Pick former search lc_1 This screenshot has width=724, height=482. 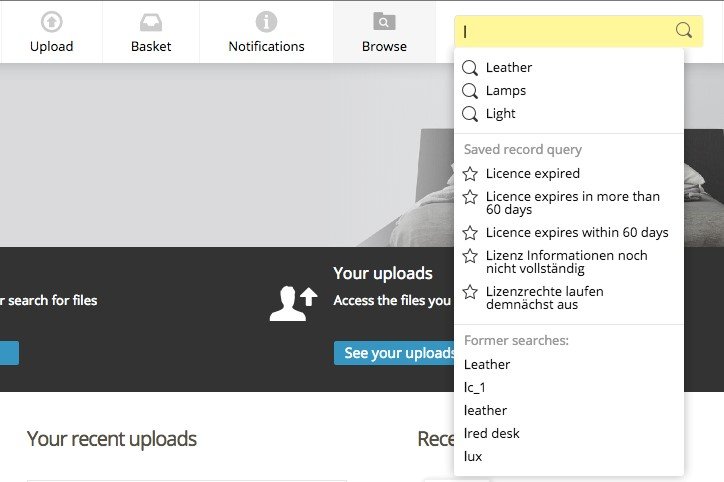pyautogui.click(x=475, y=388)
